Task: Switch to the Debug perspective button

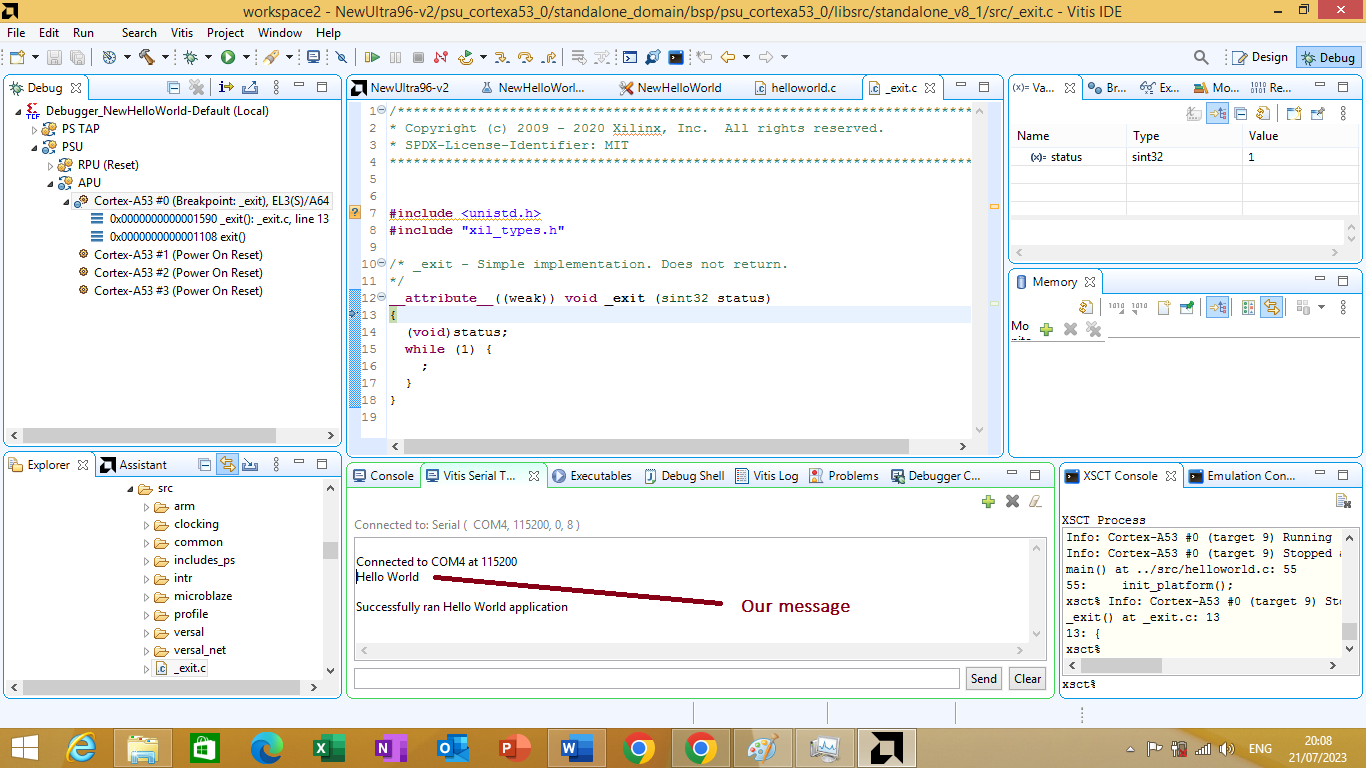Action: click(1328, 57)
